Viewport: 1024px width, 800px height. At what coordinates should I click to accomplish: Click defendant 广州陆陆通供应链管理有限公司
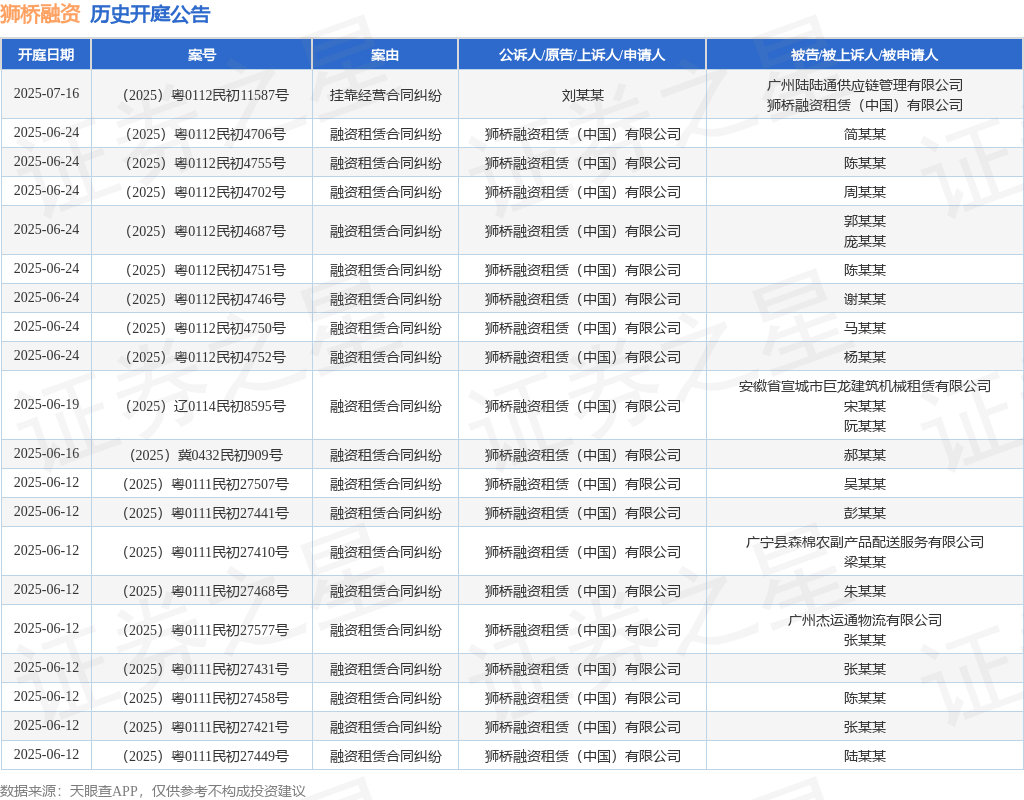865,85
